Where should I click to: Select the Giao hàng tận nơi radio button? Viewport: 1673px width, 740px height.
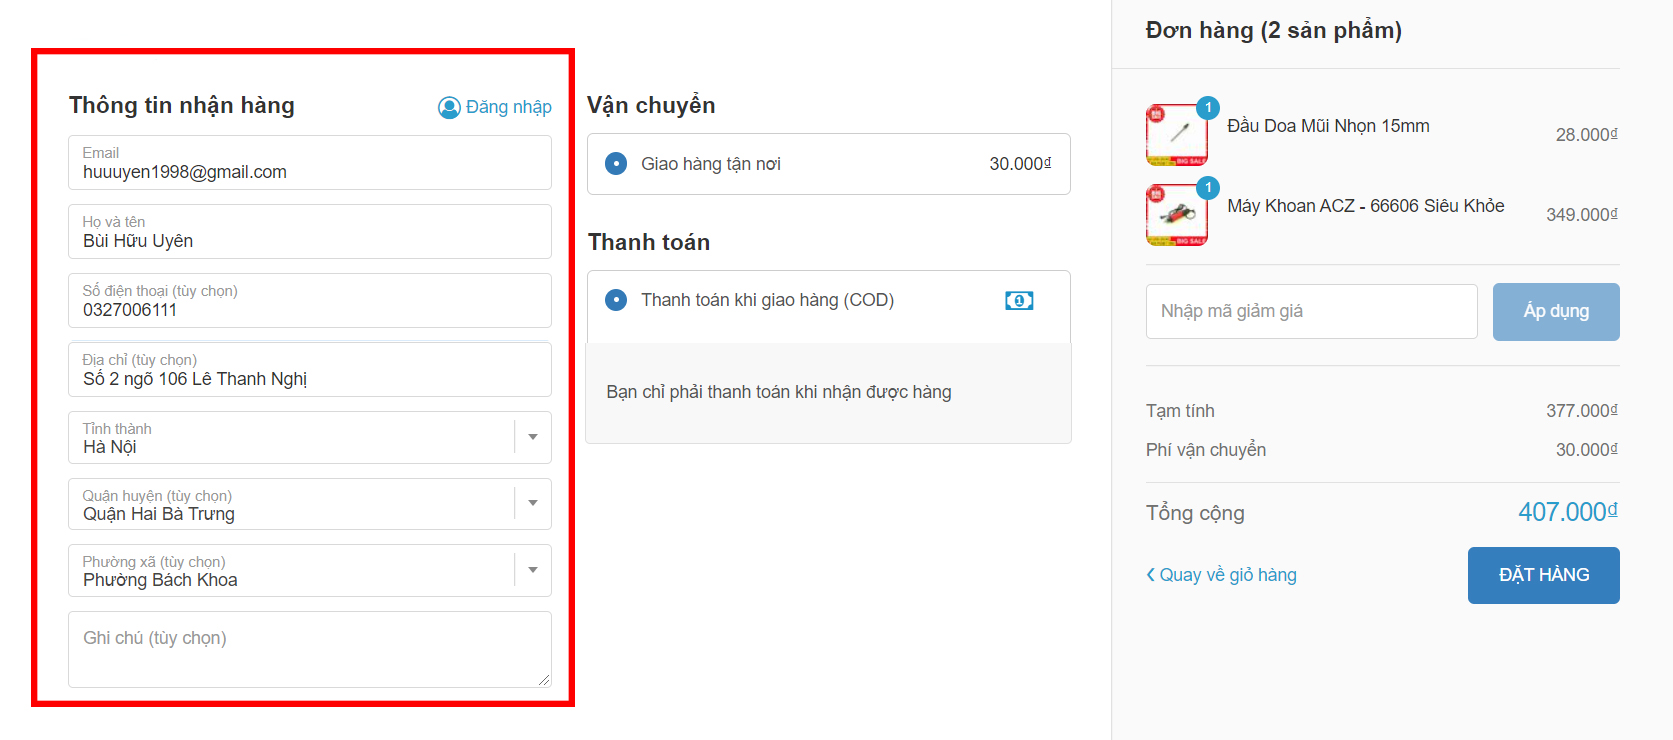click(616, 164)
